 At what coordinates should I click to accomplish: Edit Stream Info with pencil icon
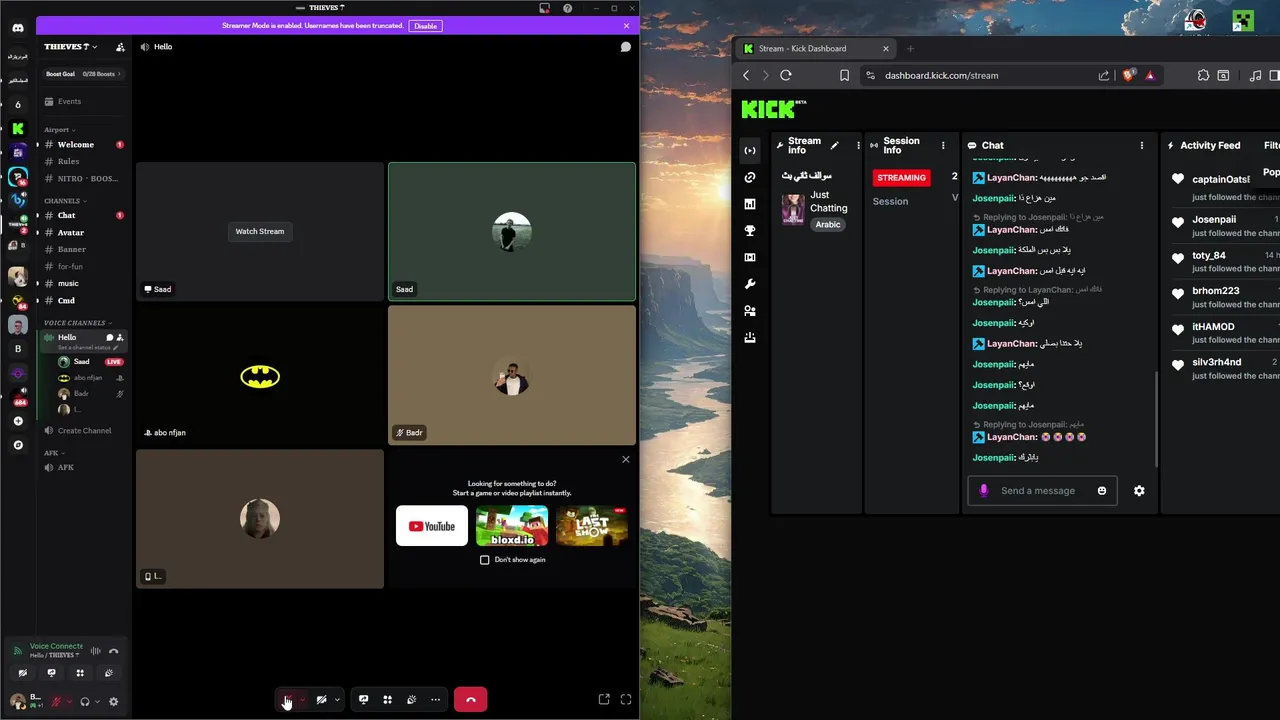[x=835, y=145]
